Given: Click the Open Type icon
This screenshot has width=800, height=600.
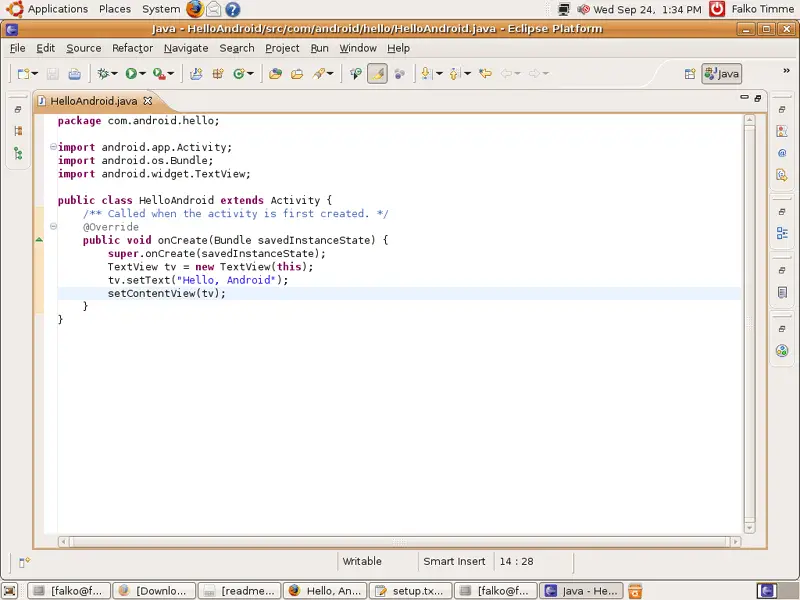Looking at the screenshot, I should pyautogui.click(x=276, y=74).
